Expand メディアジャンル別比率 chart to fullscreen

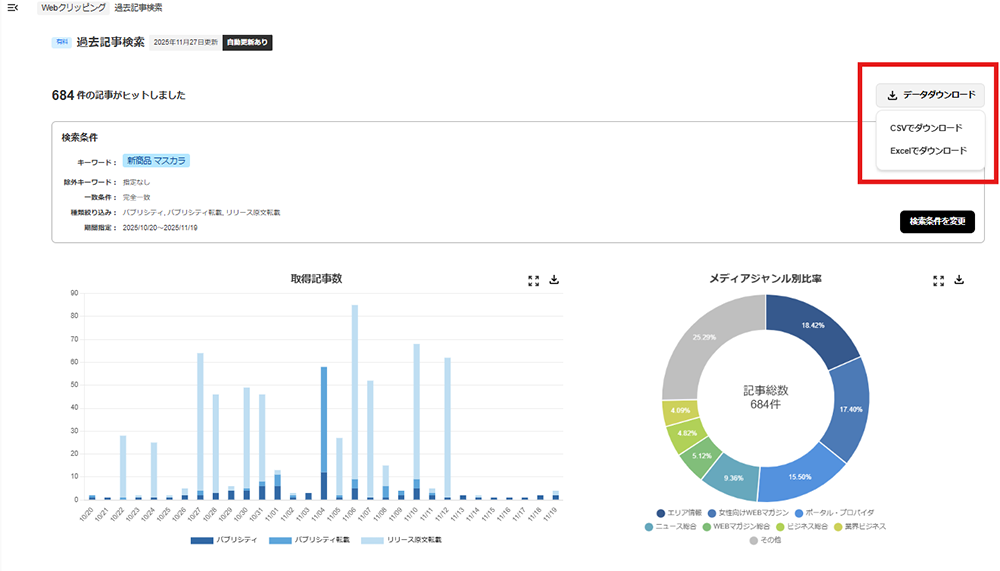click(938, 281)
